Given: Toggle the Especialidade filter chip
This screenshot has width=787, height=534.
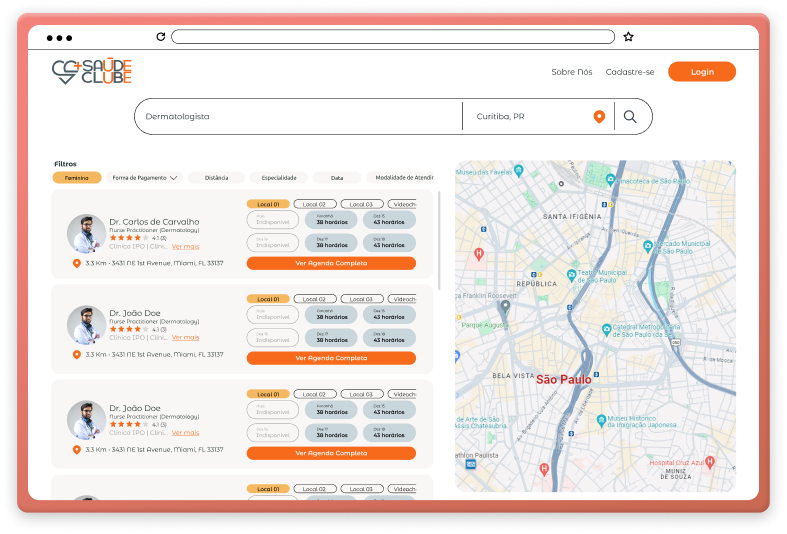Looking at the screenshot, I should 278,178.
